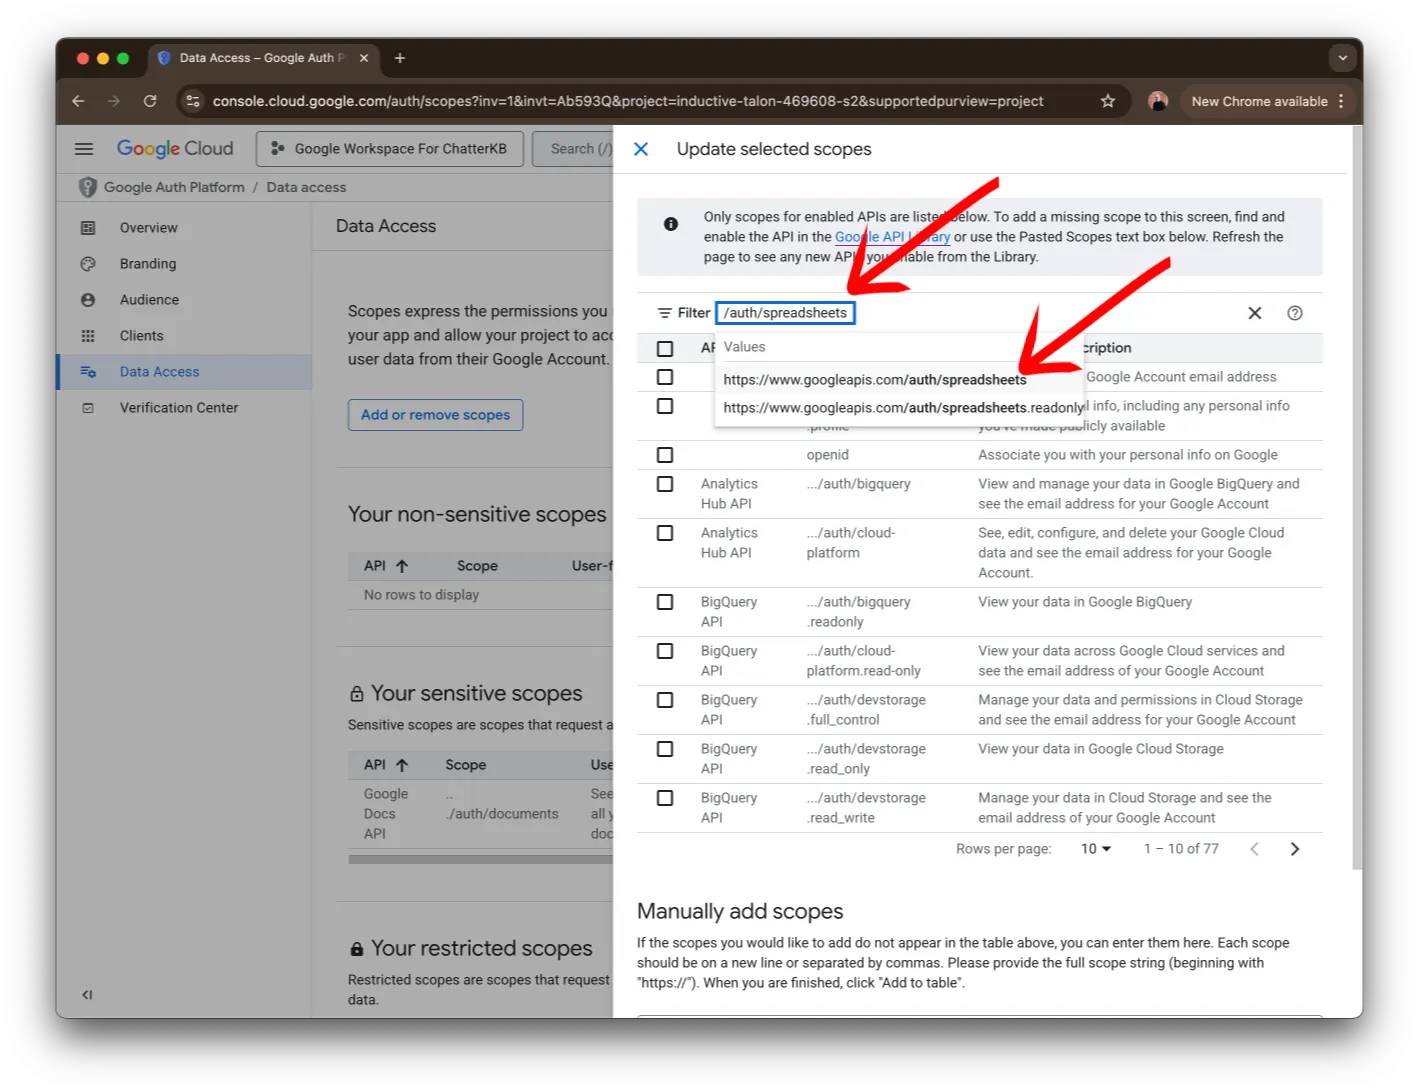
Task: Click the Scope column header in non-sensitive table
Action: [477, 566]
